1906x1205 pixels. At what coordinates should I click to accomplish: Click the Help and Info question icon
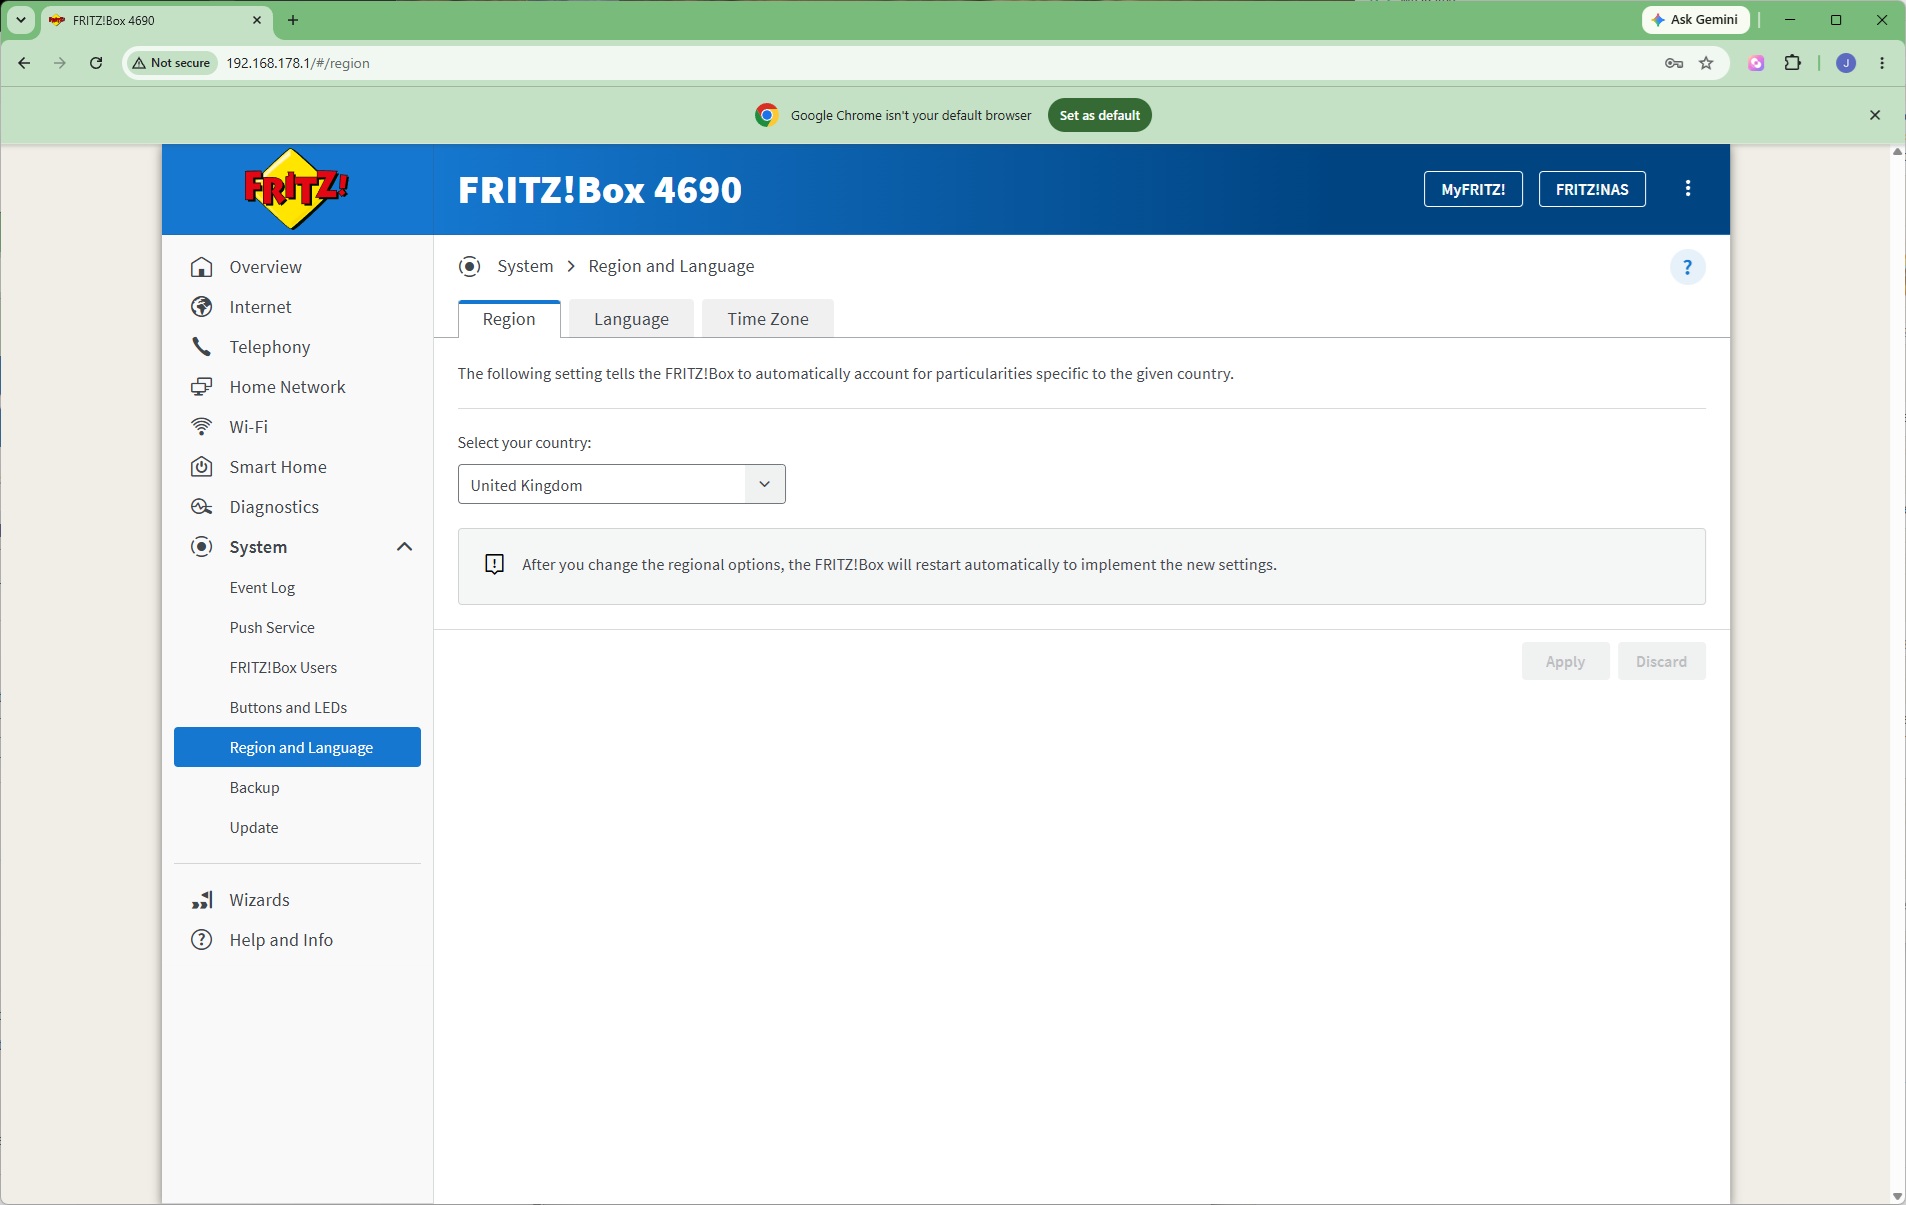click(x=202, y=940)
